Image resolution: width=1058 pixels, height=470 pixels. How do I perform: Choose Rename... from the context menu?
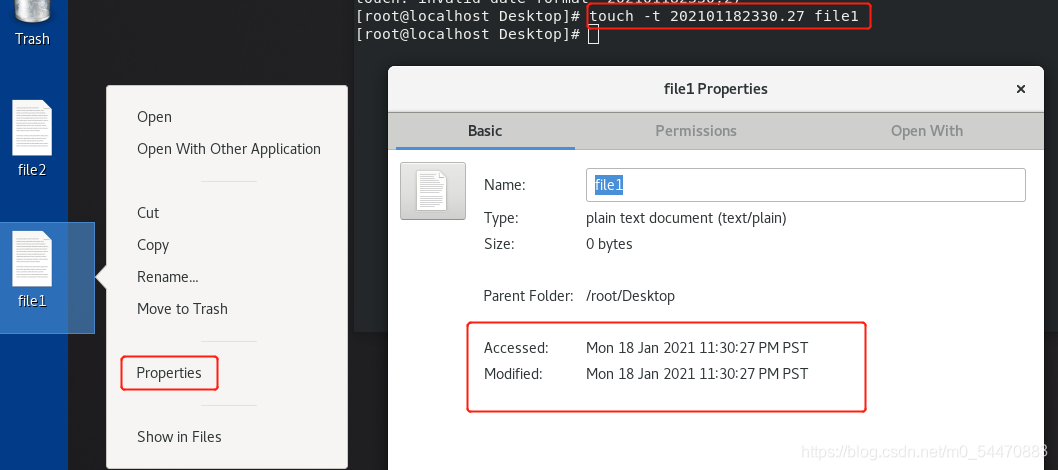(167, 277)
